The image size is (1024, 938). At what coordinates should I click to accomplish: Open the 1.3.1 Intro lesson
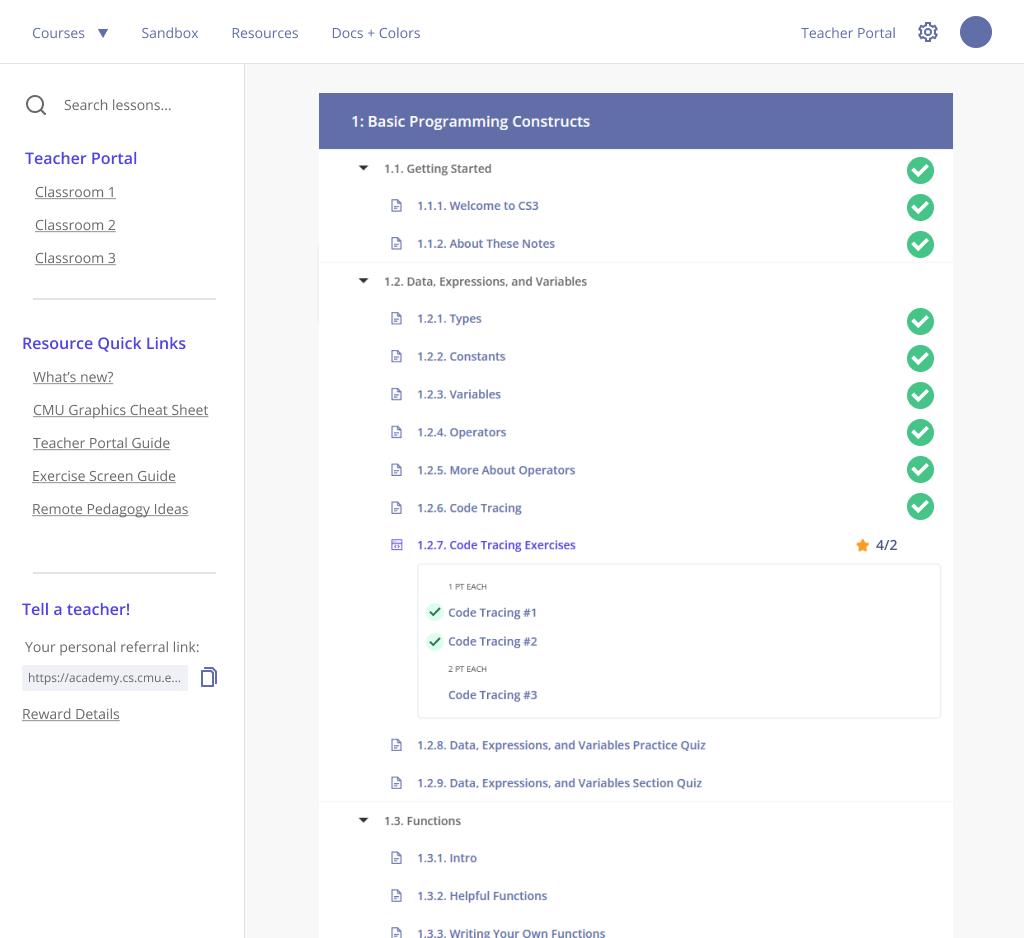point(447,858)
